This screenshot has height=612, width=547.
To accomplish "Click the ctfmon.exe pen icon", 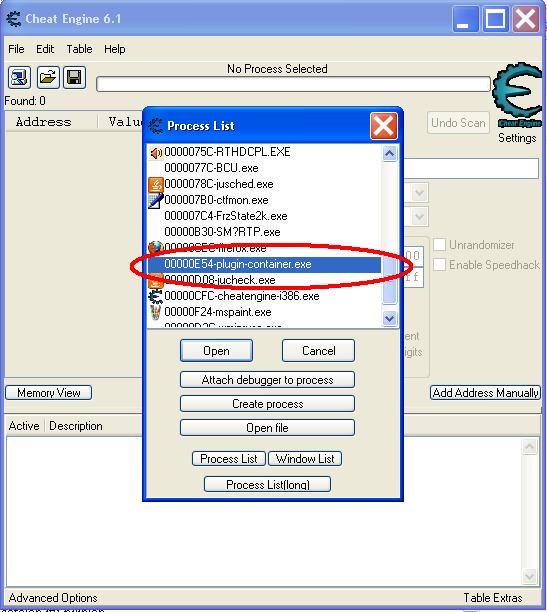I will [x=155, y=201].
